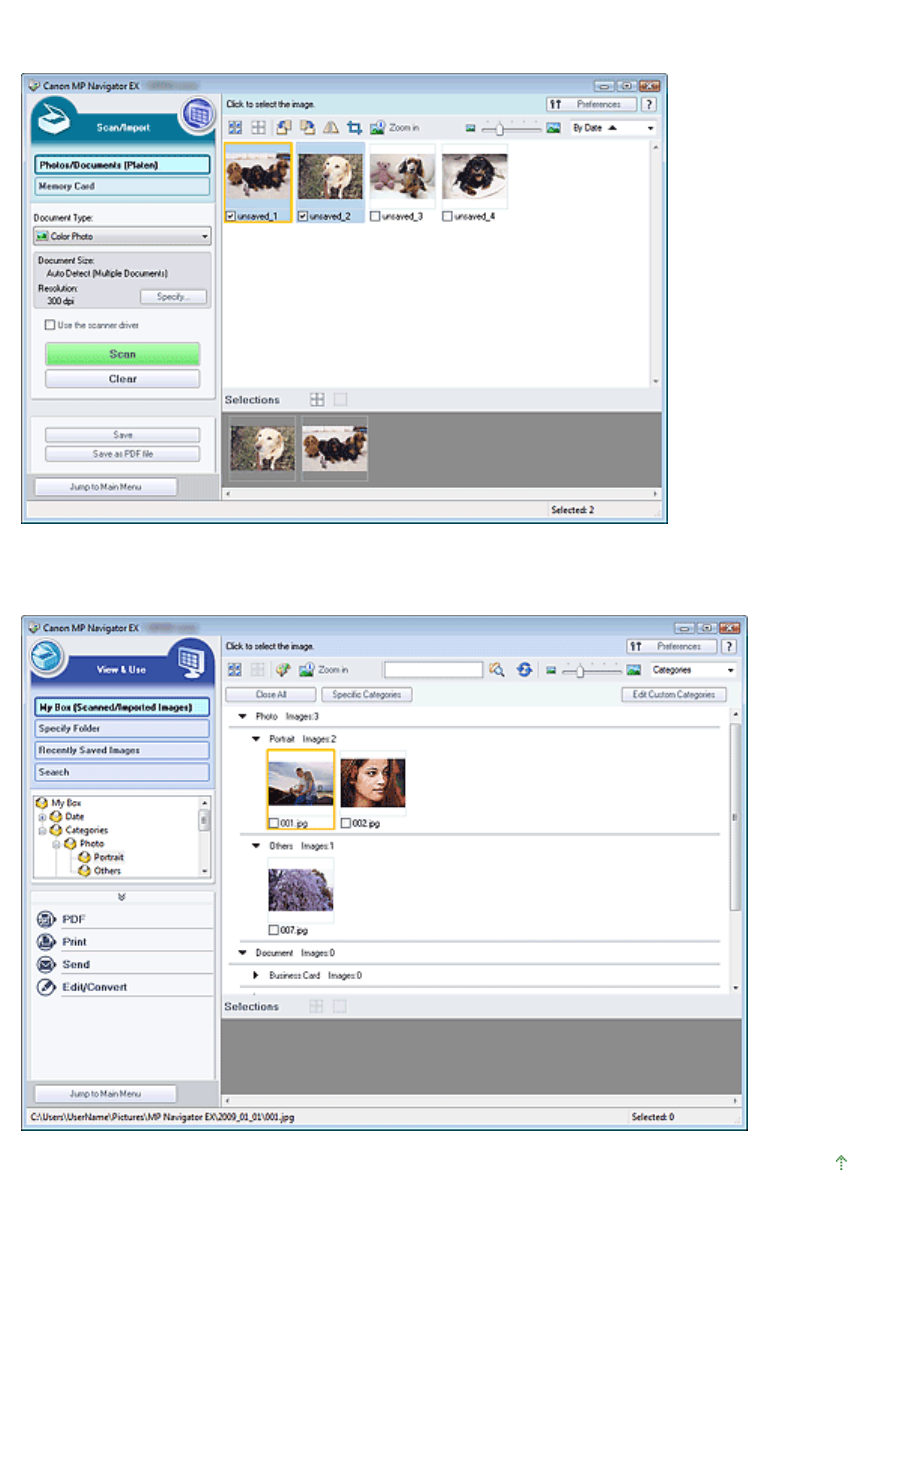Screen dimensions: 900x1470
Task: Select Photos/Documents (Platen) tab
Action: click(x=122, y=165)
